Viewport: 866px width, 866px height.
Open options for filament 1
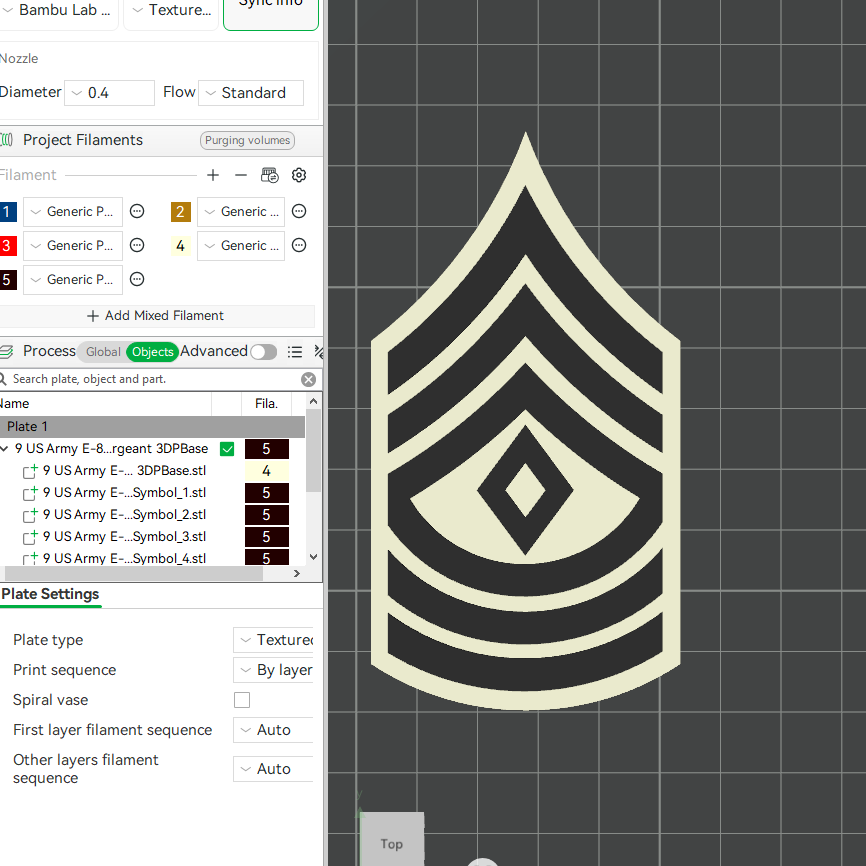[137, 211]
